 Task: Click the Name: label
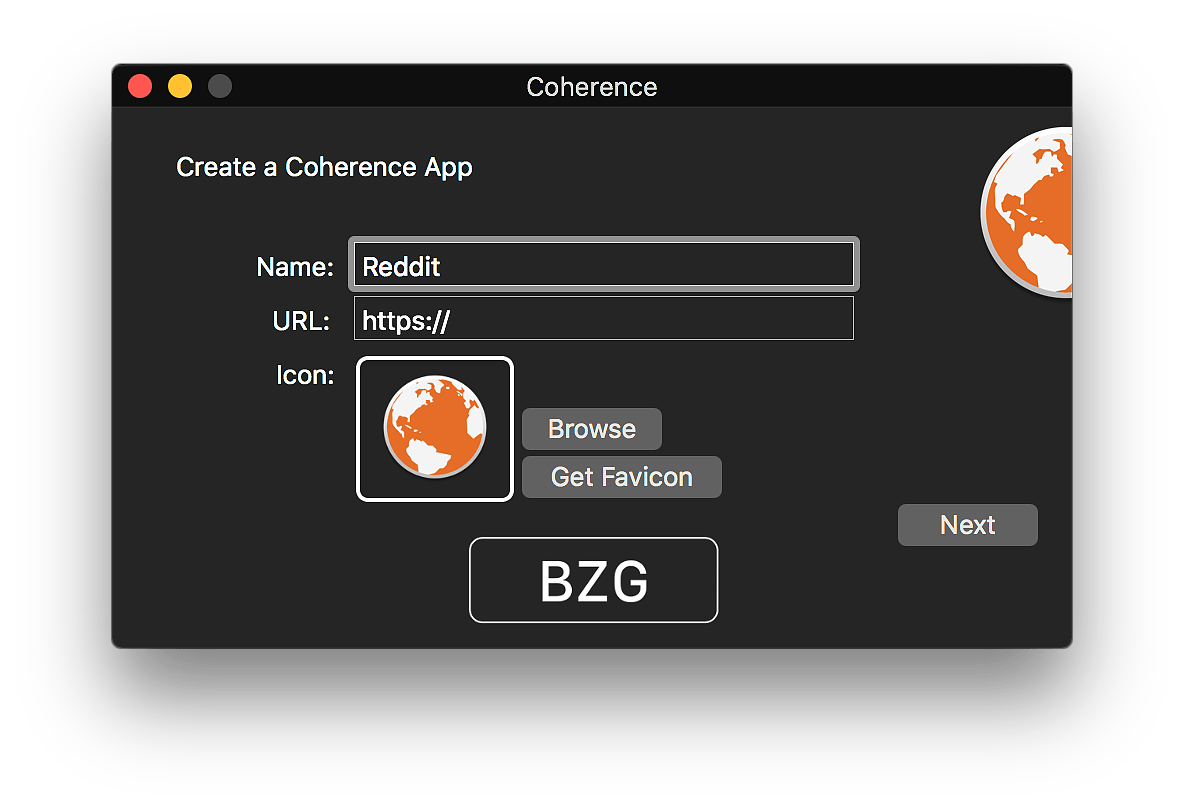(x=294, y=267)
